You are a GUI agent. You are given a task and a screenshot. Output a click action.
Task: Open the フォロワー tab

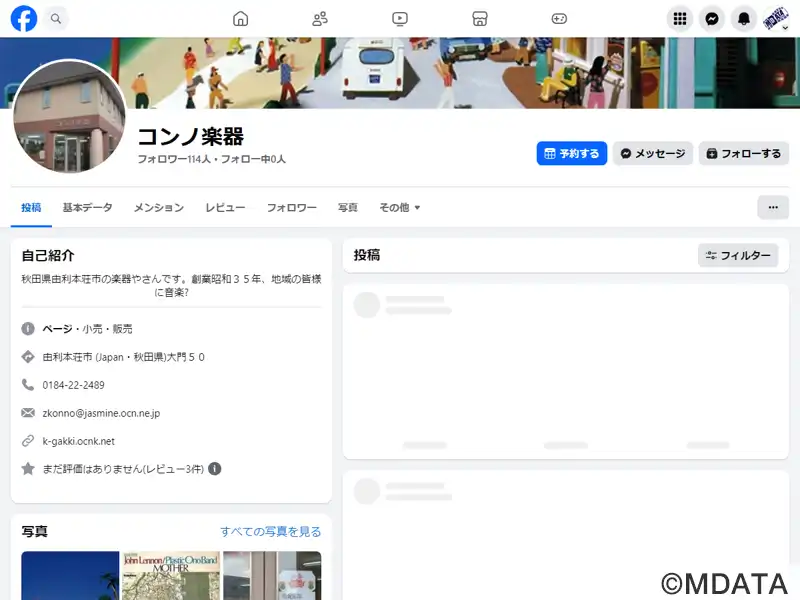(291, 208)
